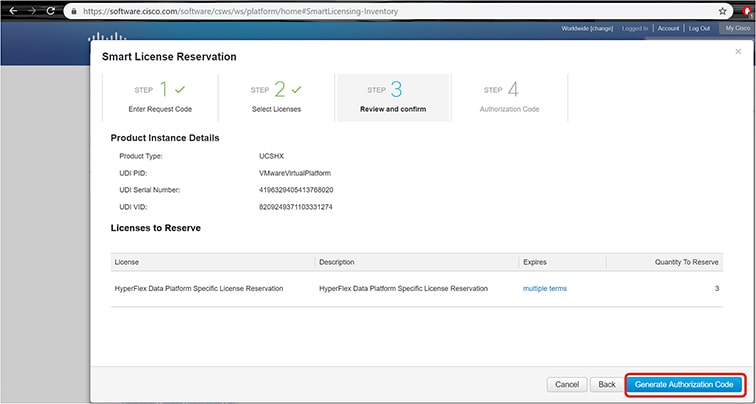
Task: Select UDI VID value 8209249371103331274
Action: 296,207
